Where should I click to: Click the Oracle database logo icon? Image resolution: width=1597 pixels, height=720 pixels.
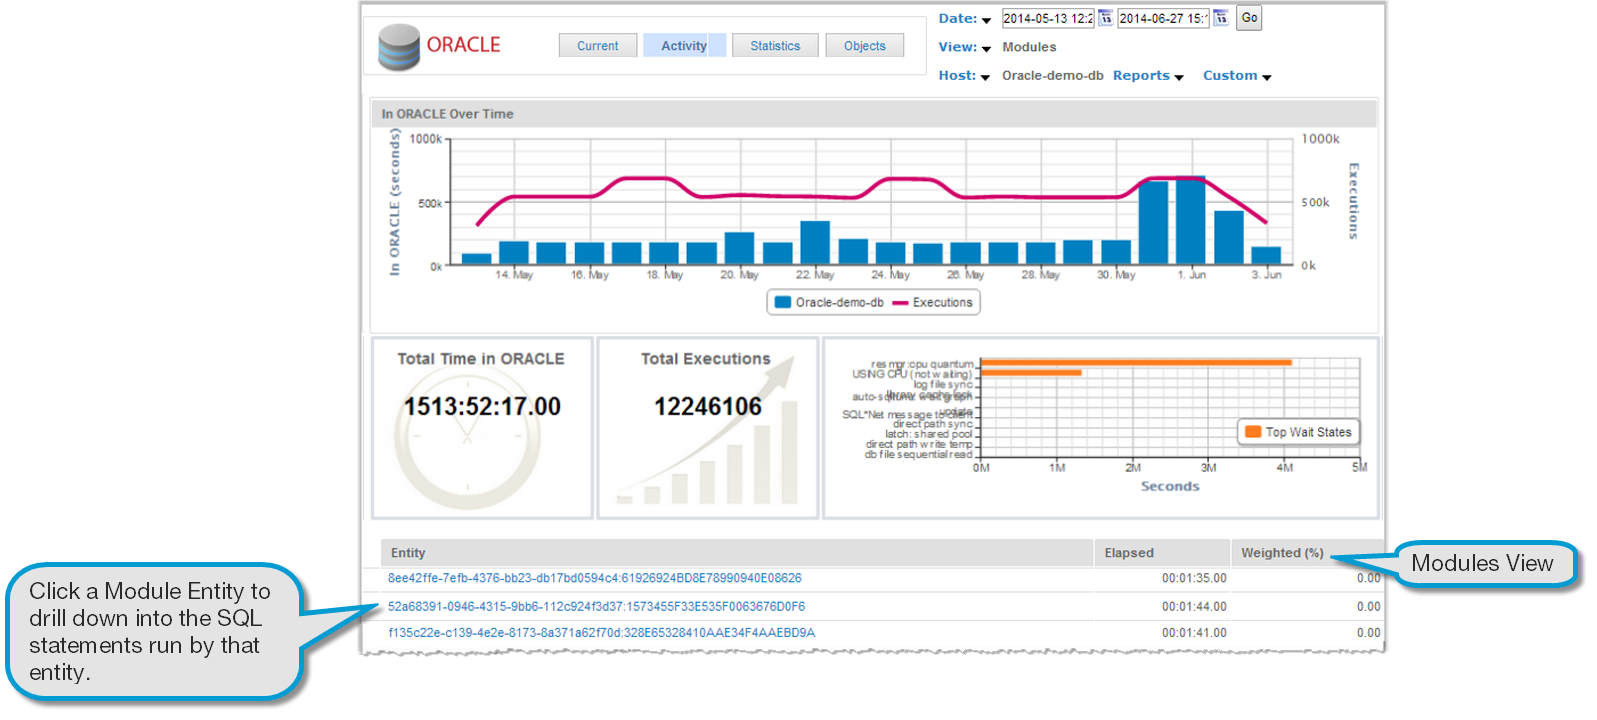(x=398, y=47)
